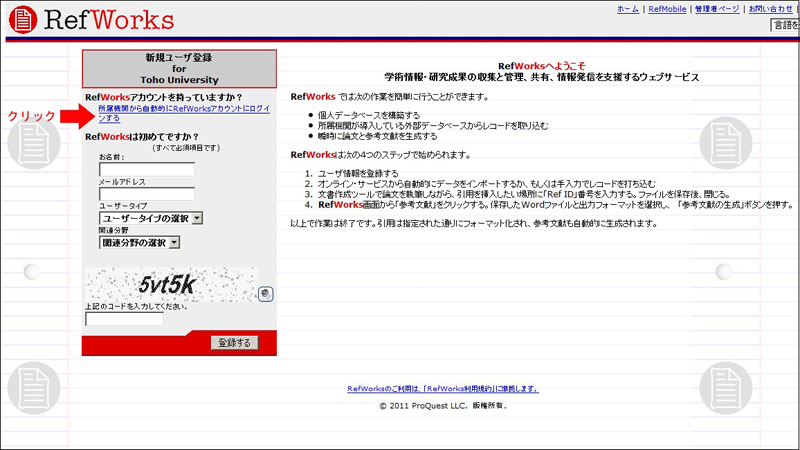Image resolution: width=800 pixels, height=450 pixels.
Task: Click link to log in via affiliated institution
Action: click(184, 113)
